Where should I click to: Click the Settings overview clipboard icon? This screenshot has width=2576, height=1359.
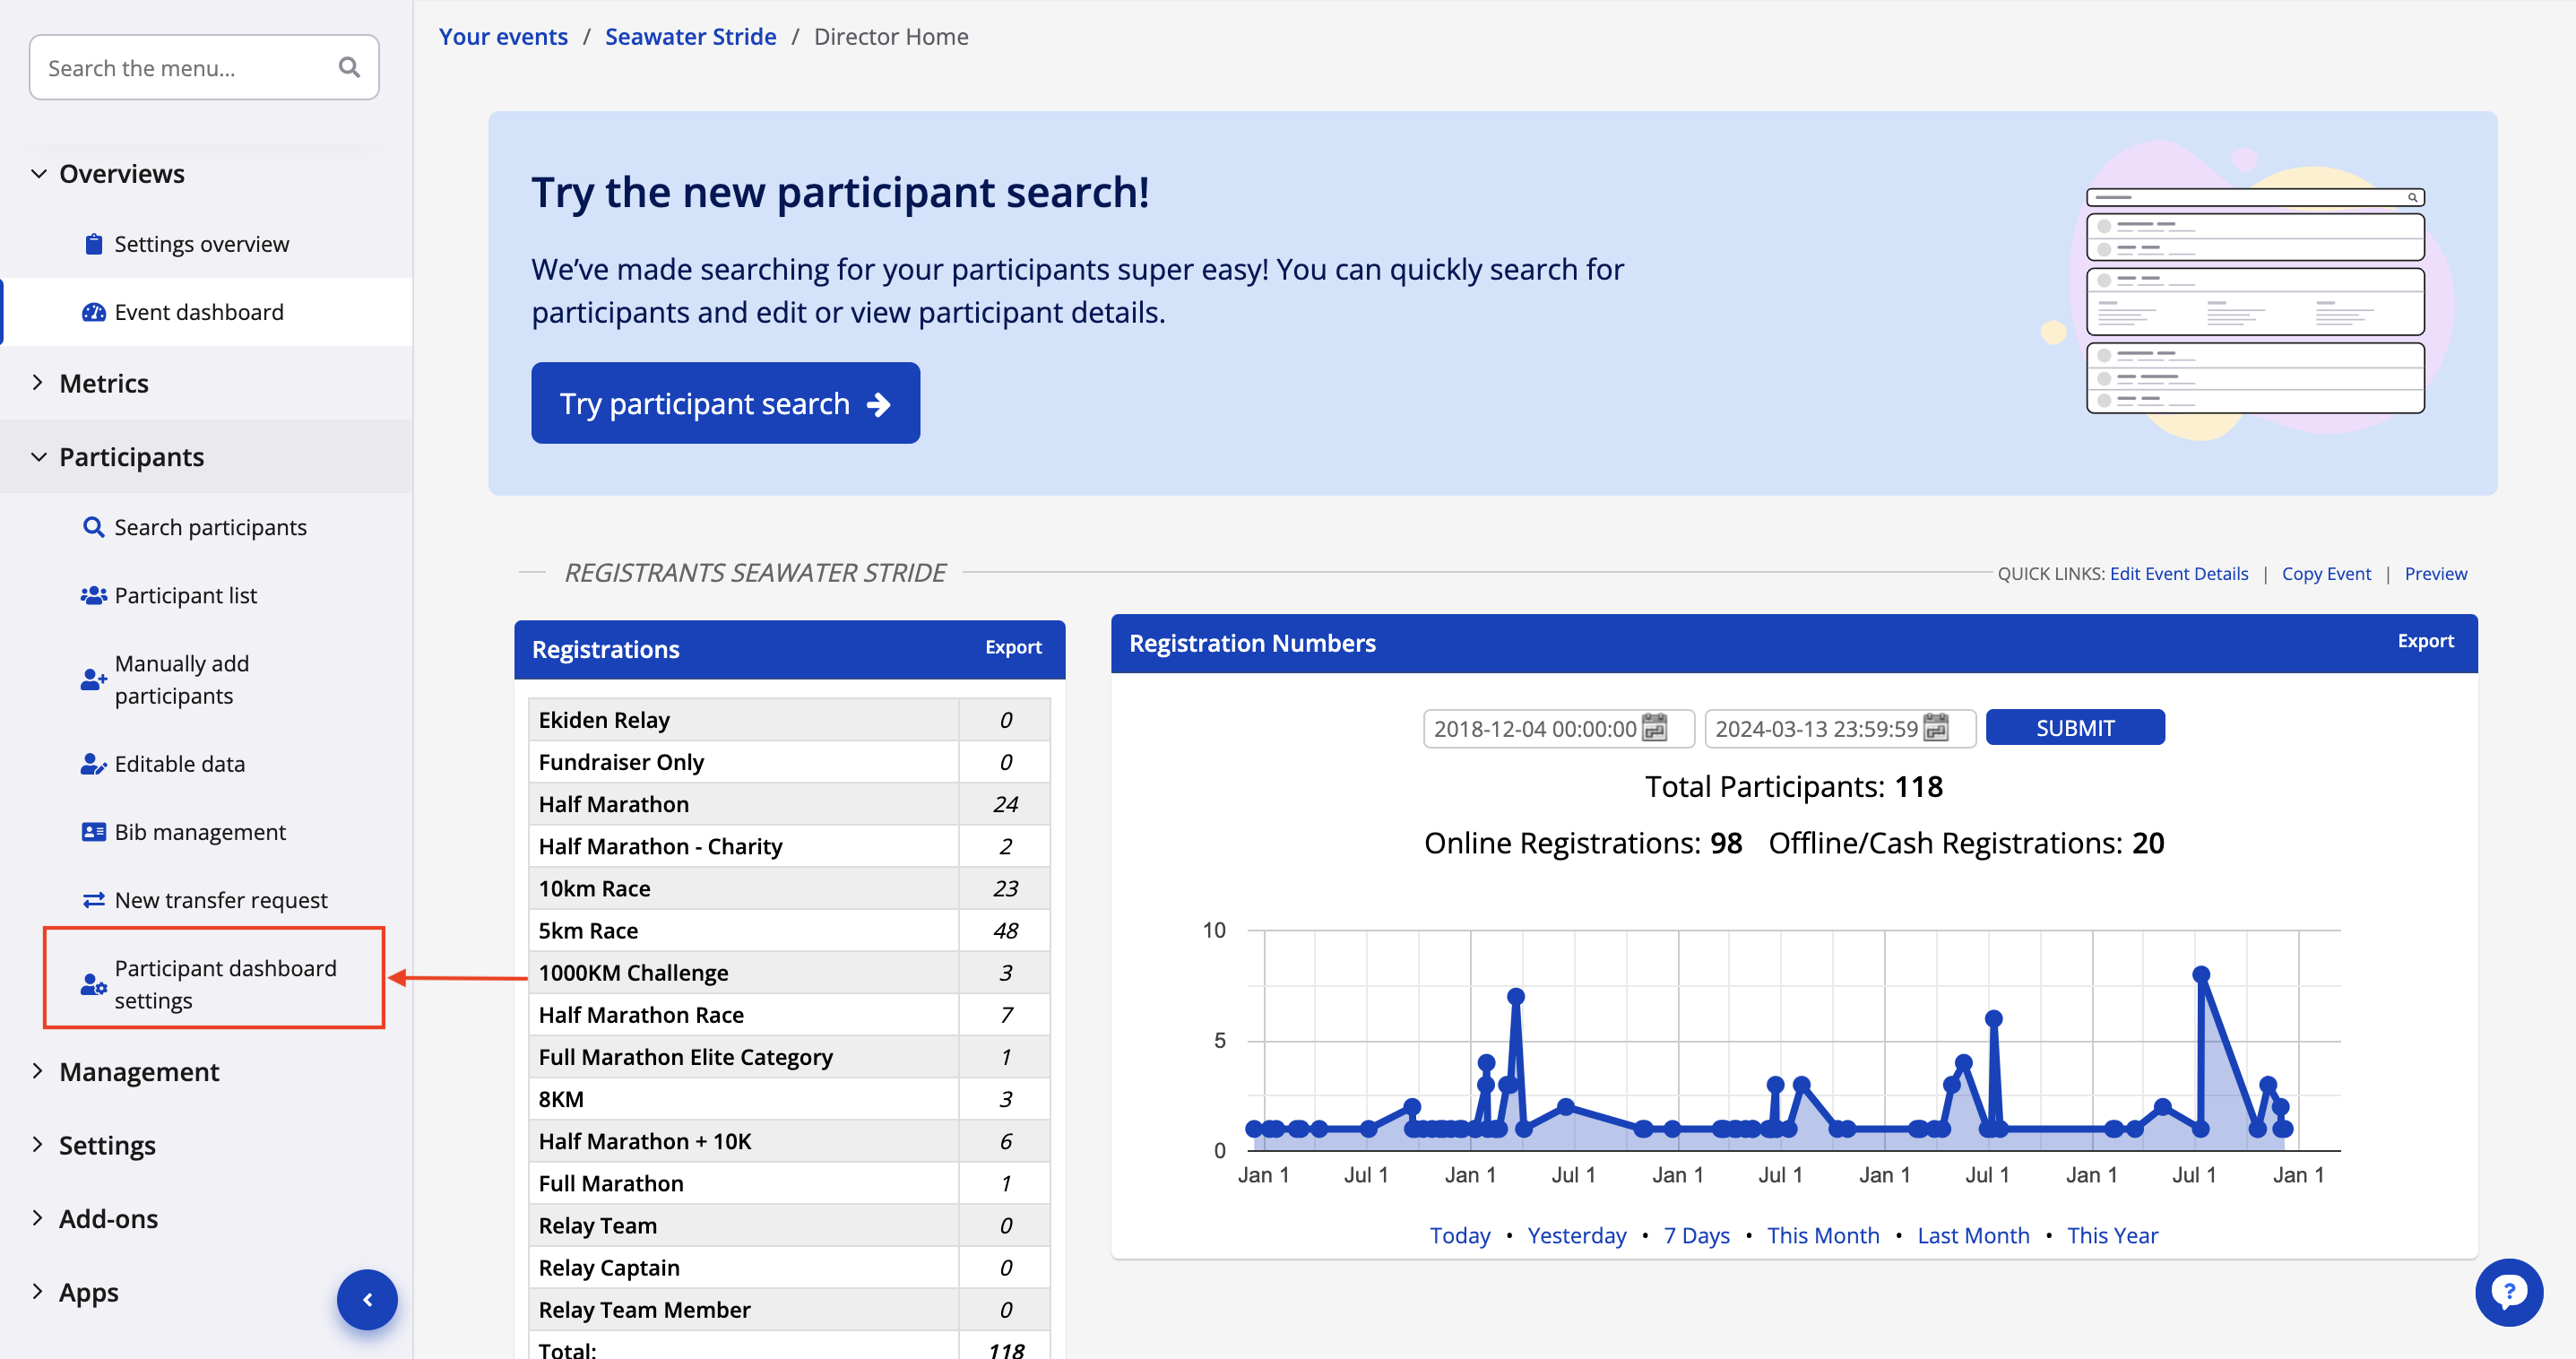[93, 244]
